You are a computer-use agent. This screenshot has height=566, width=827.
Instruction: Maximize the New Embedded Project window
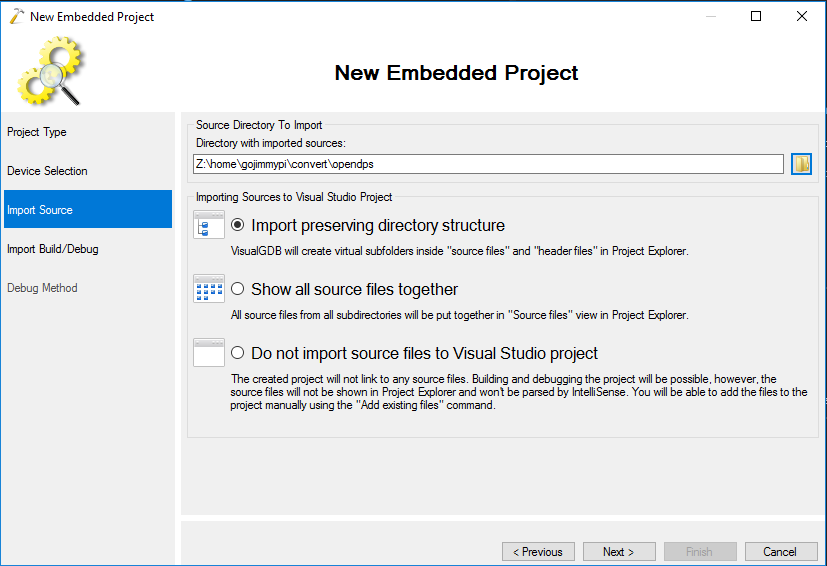coord(756,16)
